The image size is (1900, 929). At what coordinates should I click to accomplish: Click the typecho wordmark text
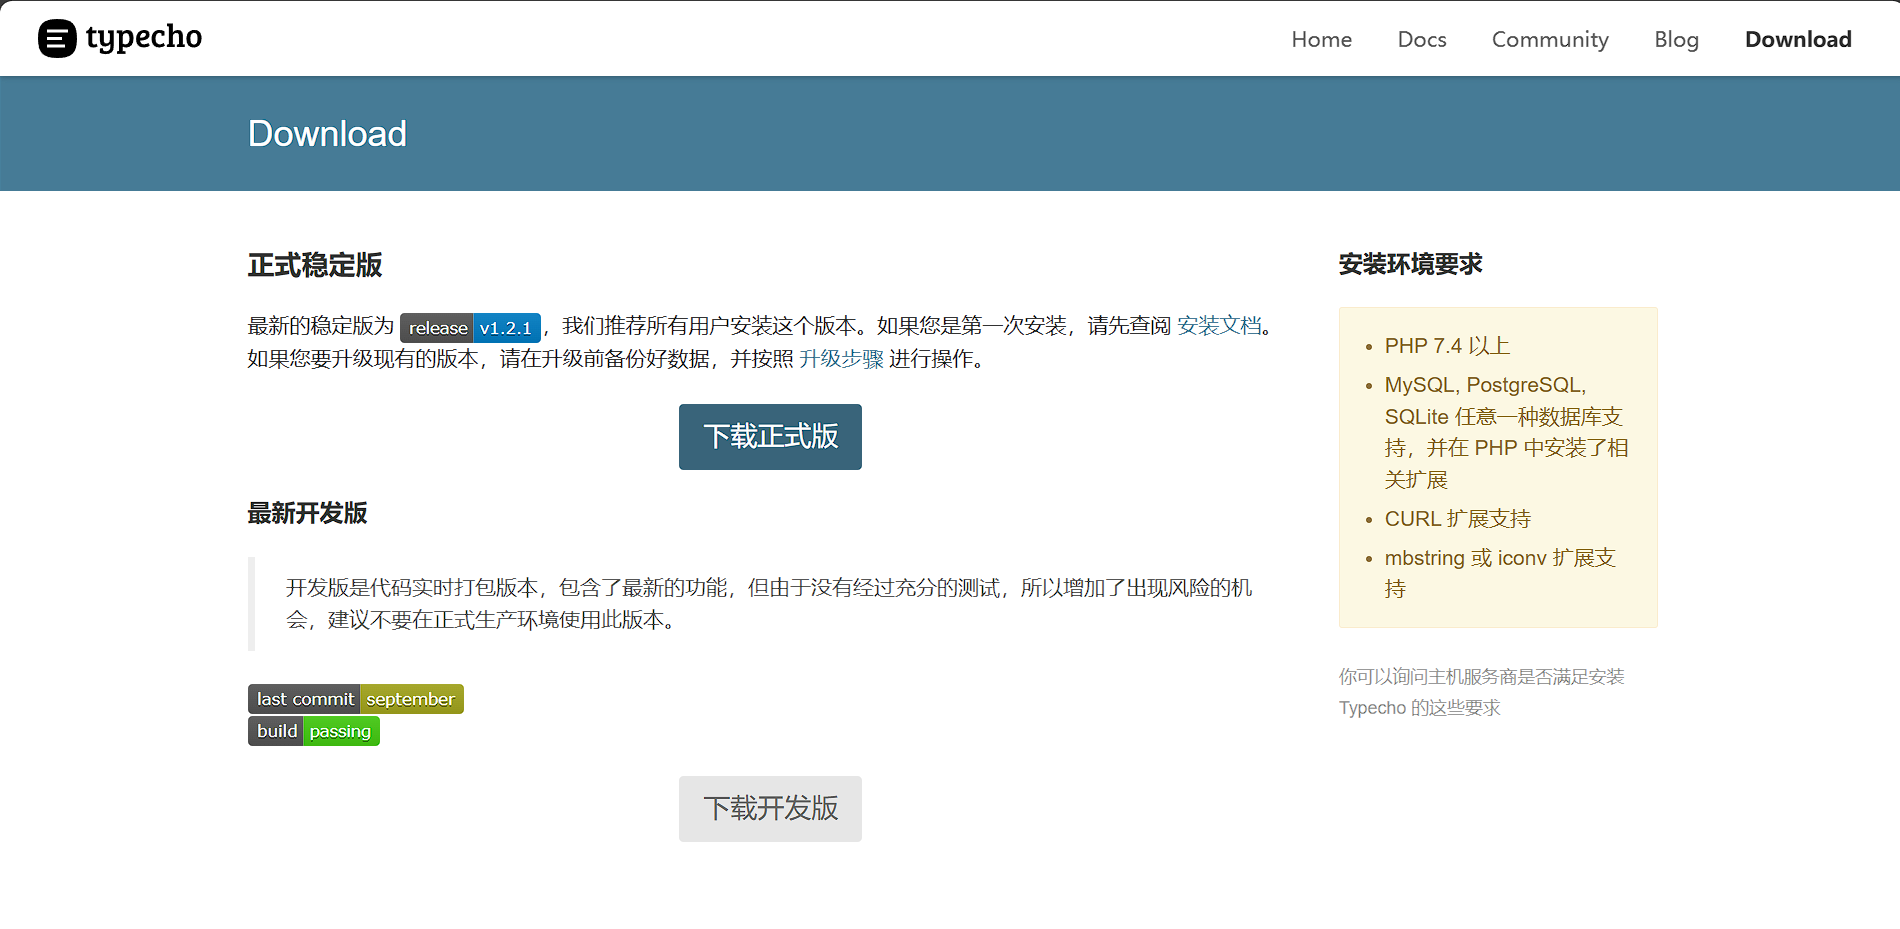(144, 38)
